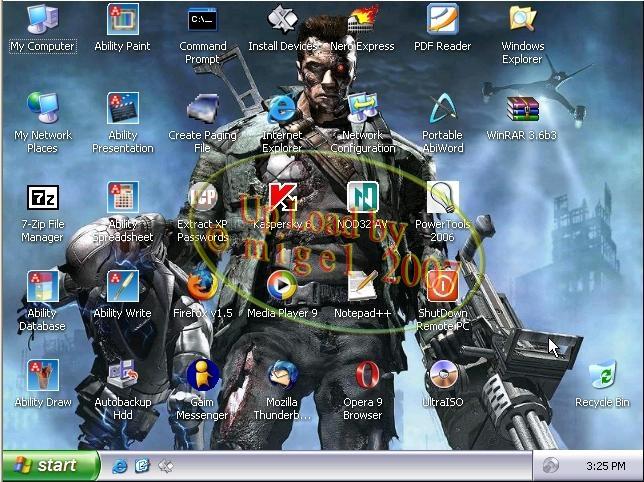Open the Recycle Bin
Screen dimensions: 644x482
[x=602, y=377]
